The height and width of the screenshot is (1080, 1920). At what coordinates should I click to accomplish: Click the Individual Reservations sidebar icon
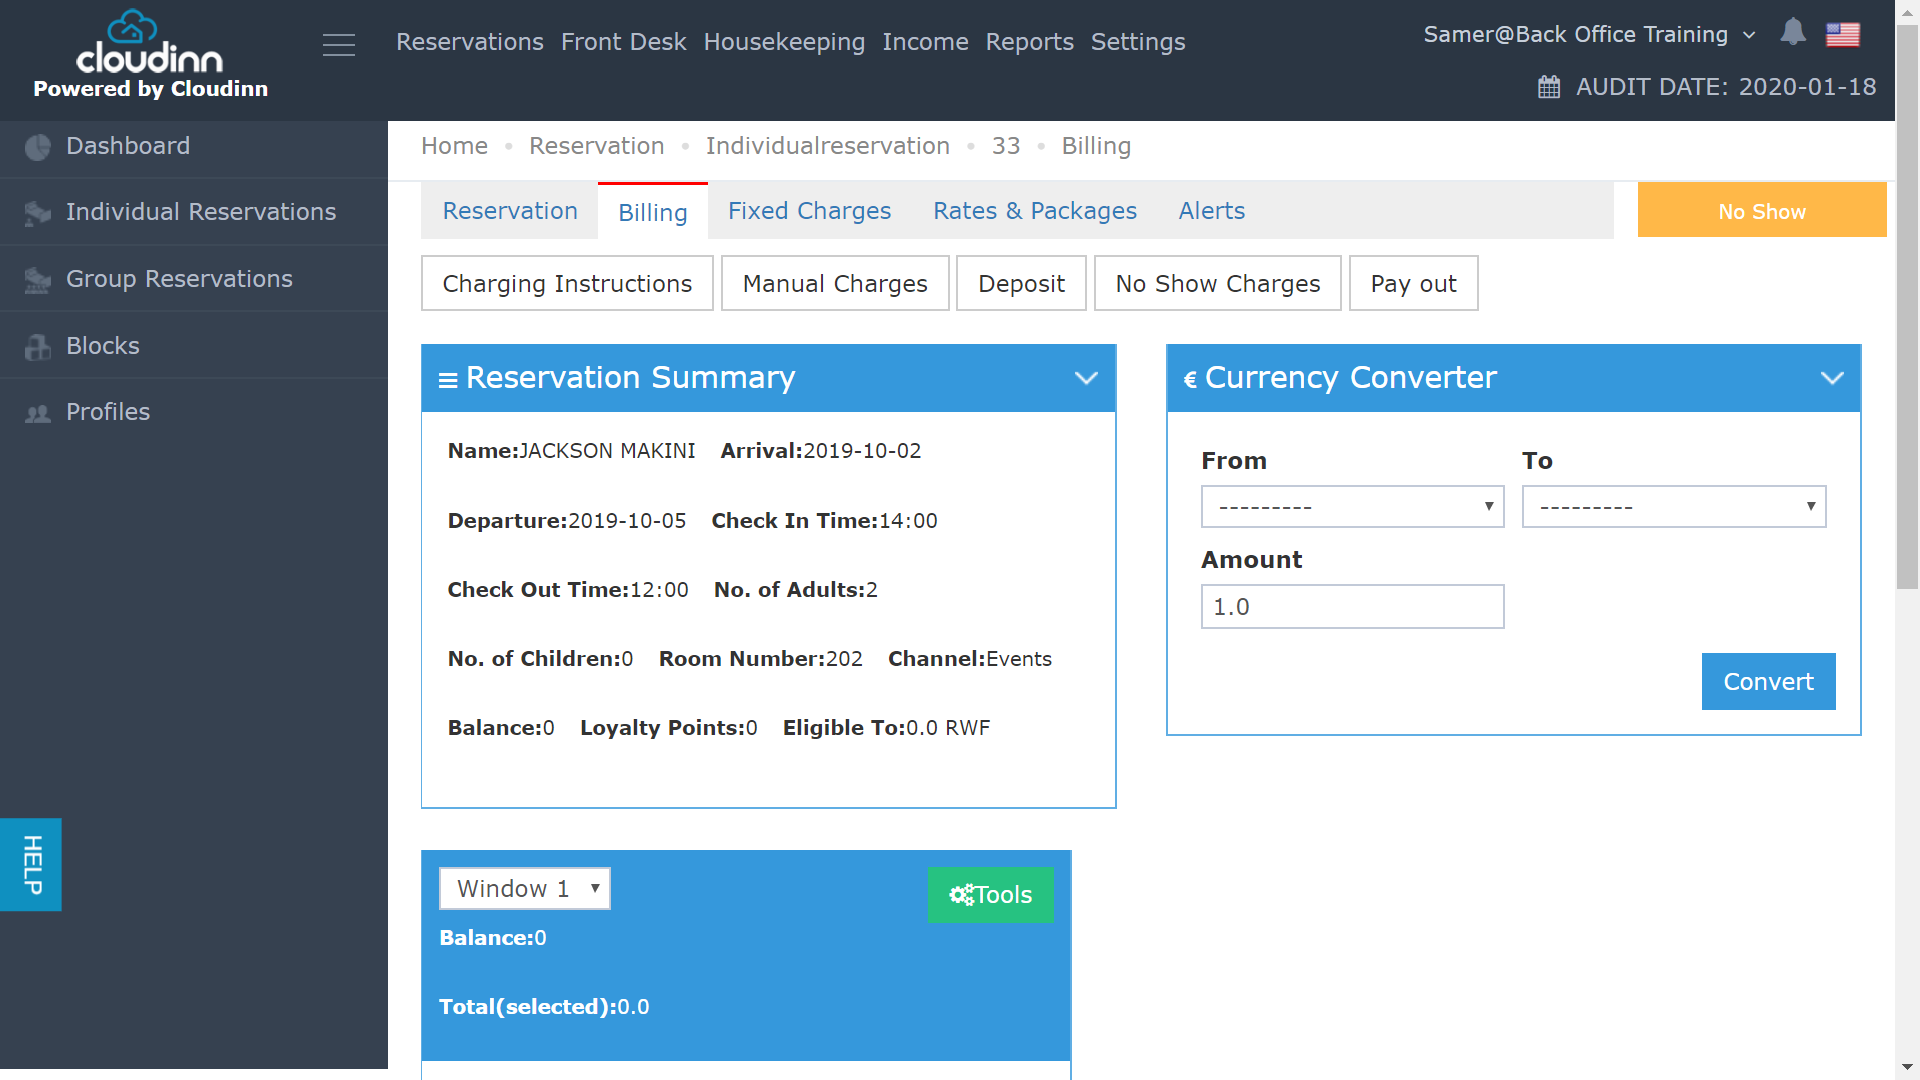[38, 213]
